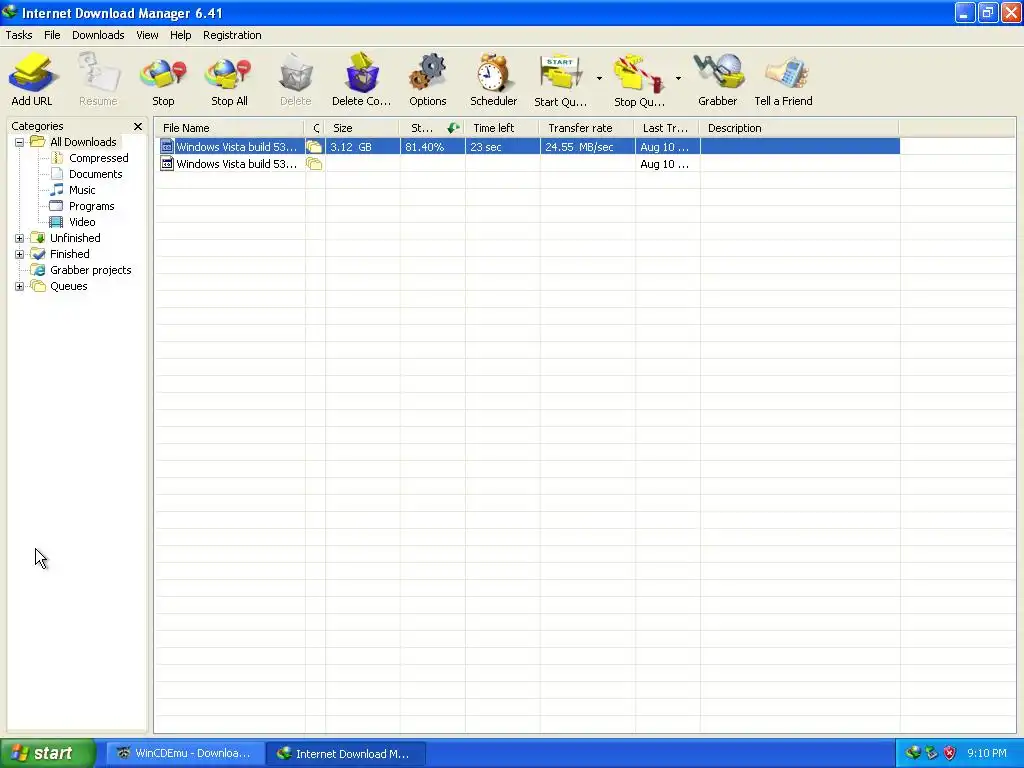Click Internet Download Manager taskbar button
Image resolution: width=1024 pixels, height=768 pixels.
pyautogui.click(x=345, y=754)
